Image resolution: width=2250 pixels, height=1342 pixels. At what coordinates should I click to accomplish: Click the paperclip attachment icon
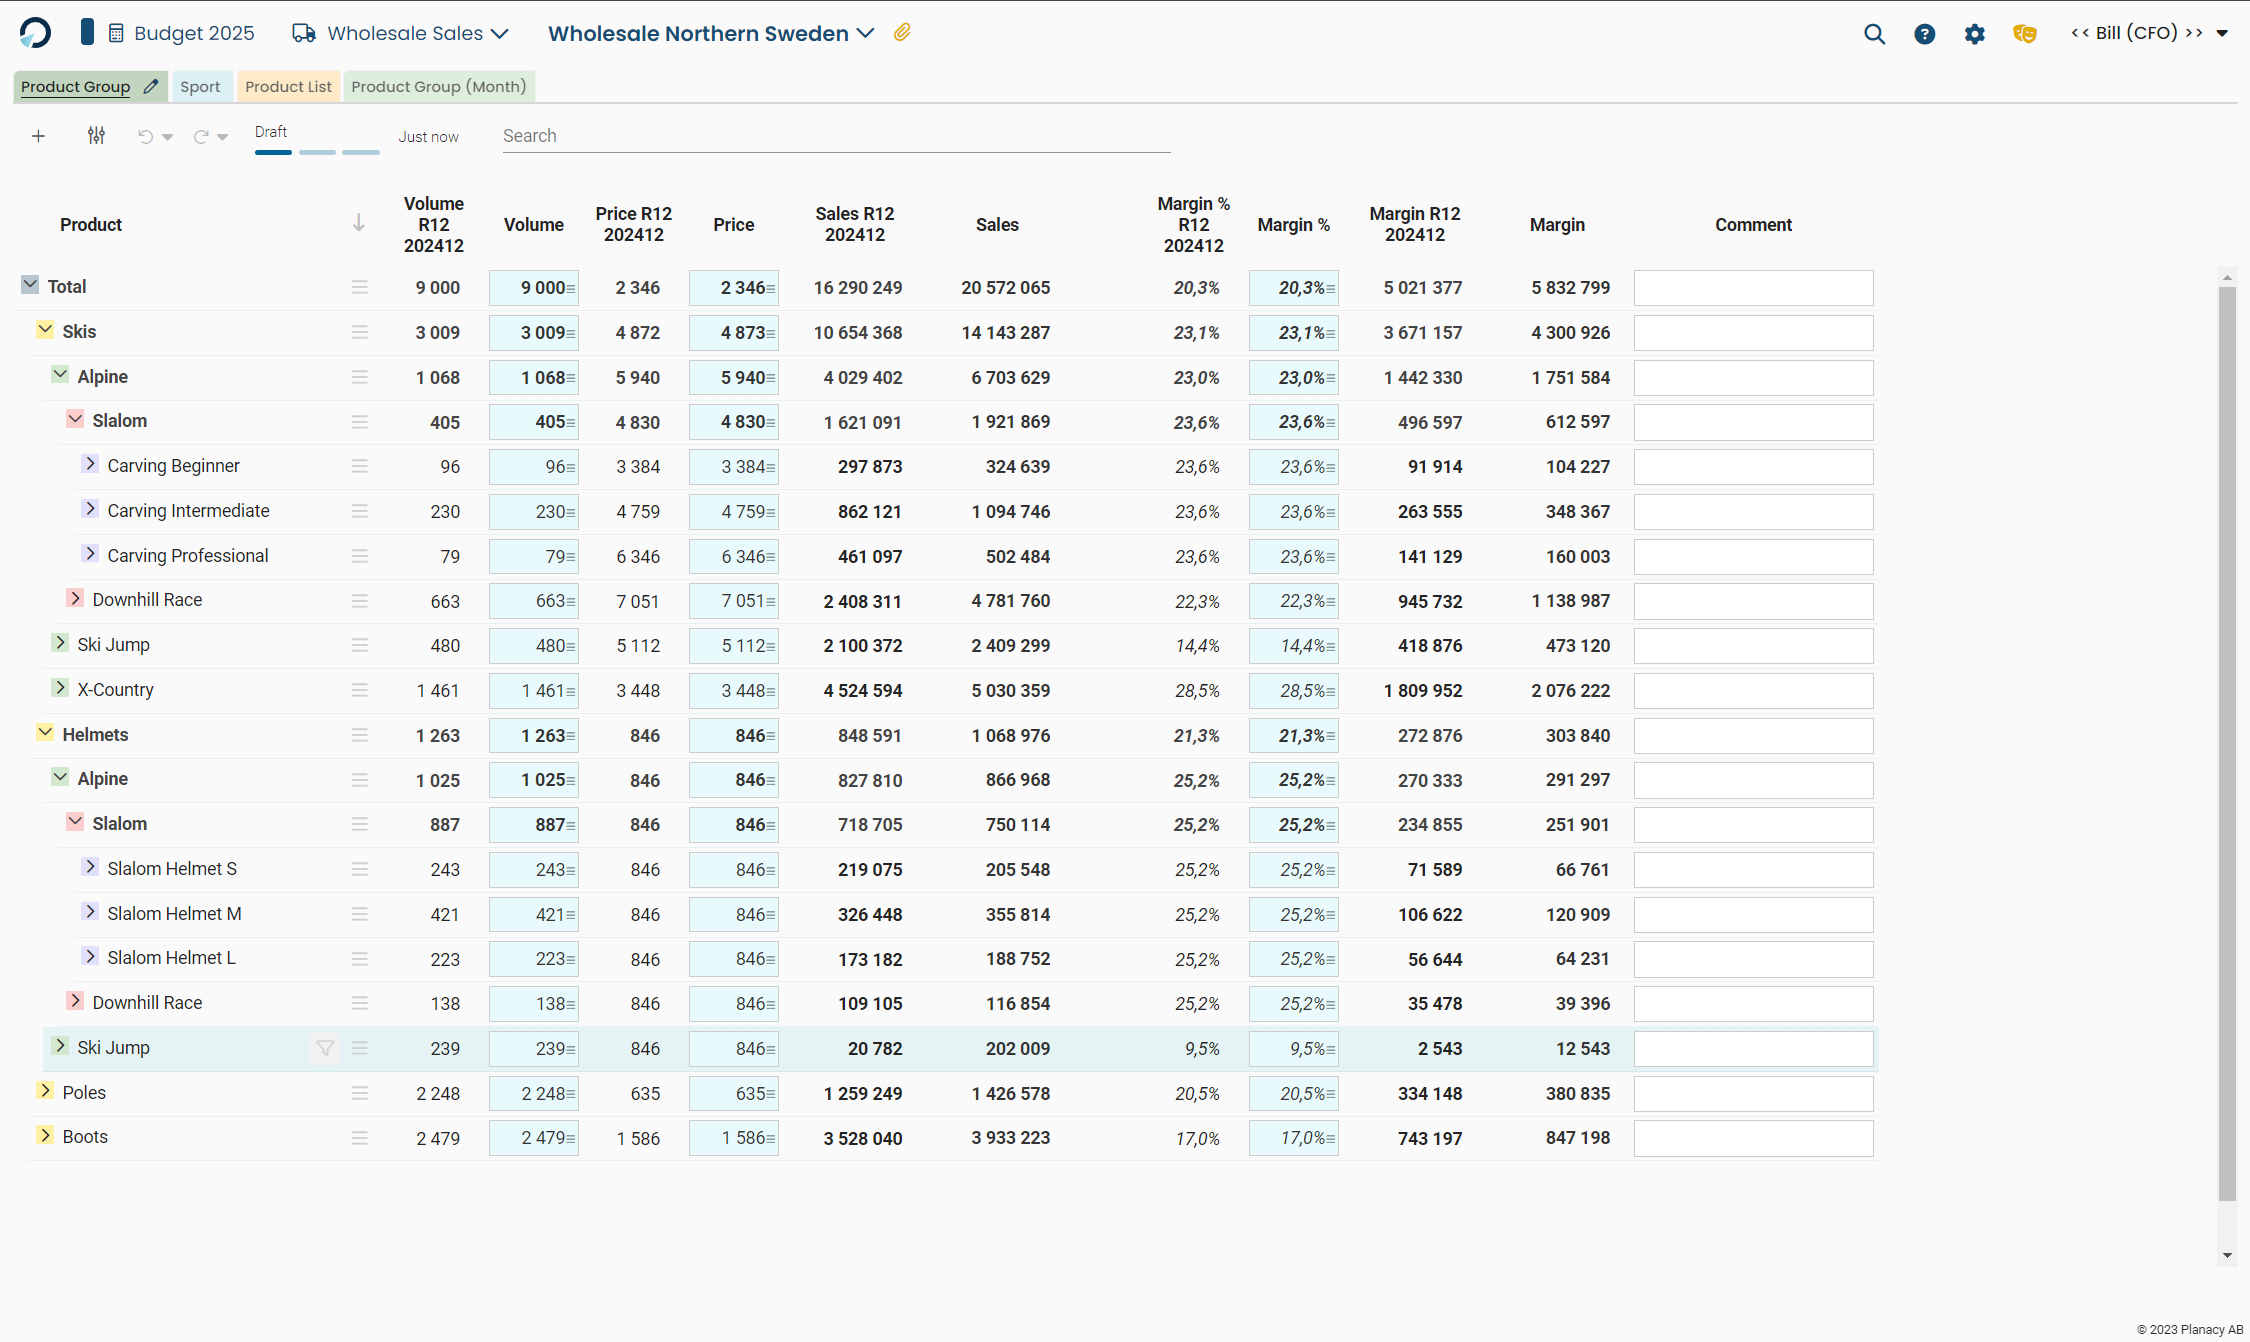pos(902,33)
